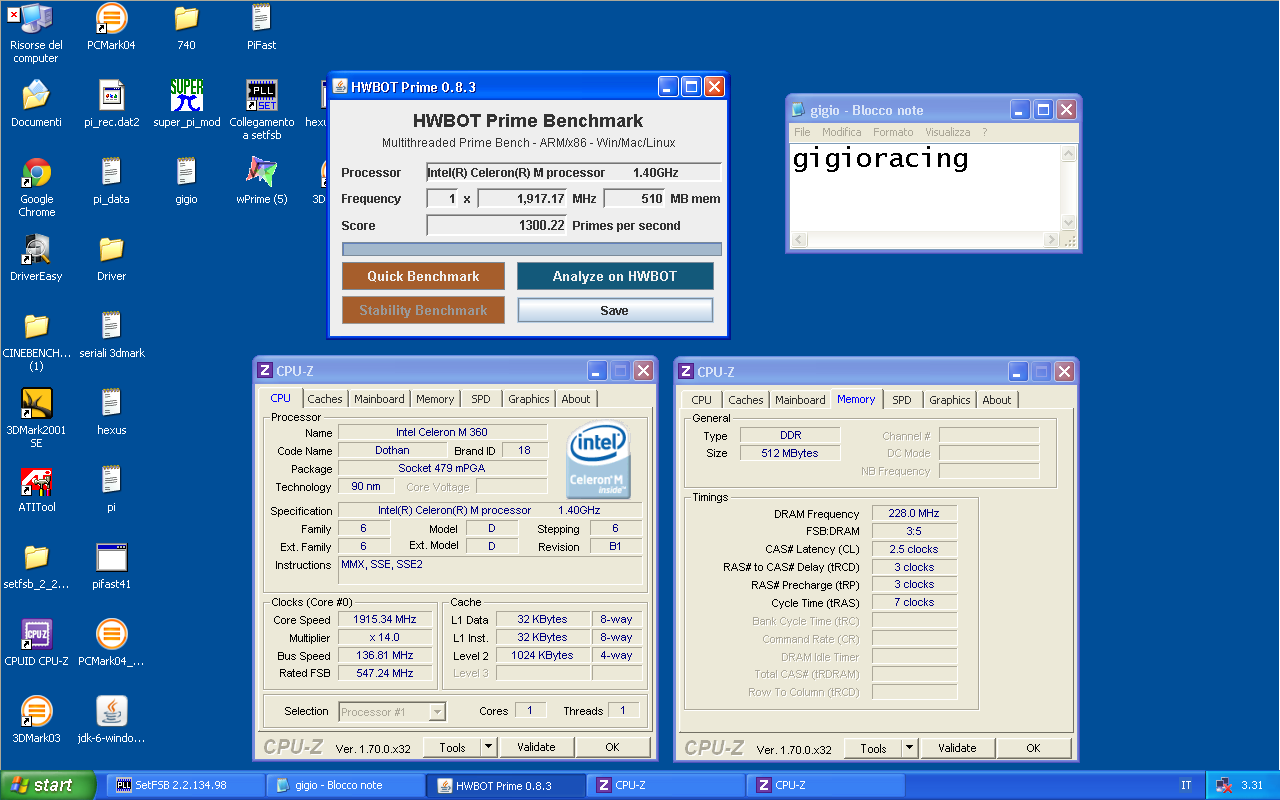This screenshot has width=1280, height=800.
Task: Click the Intel Celeron M logo
Action: coord(596,462)
